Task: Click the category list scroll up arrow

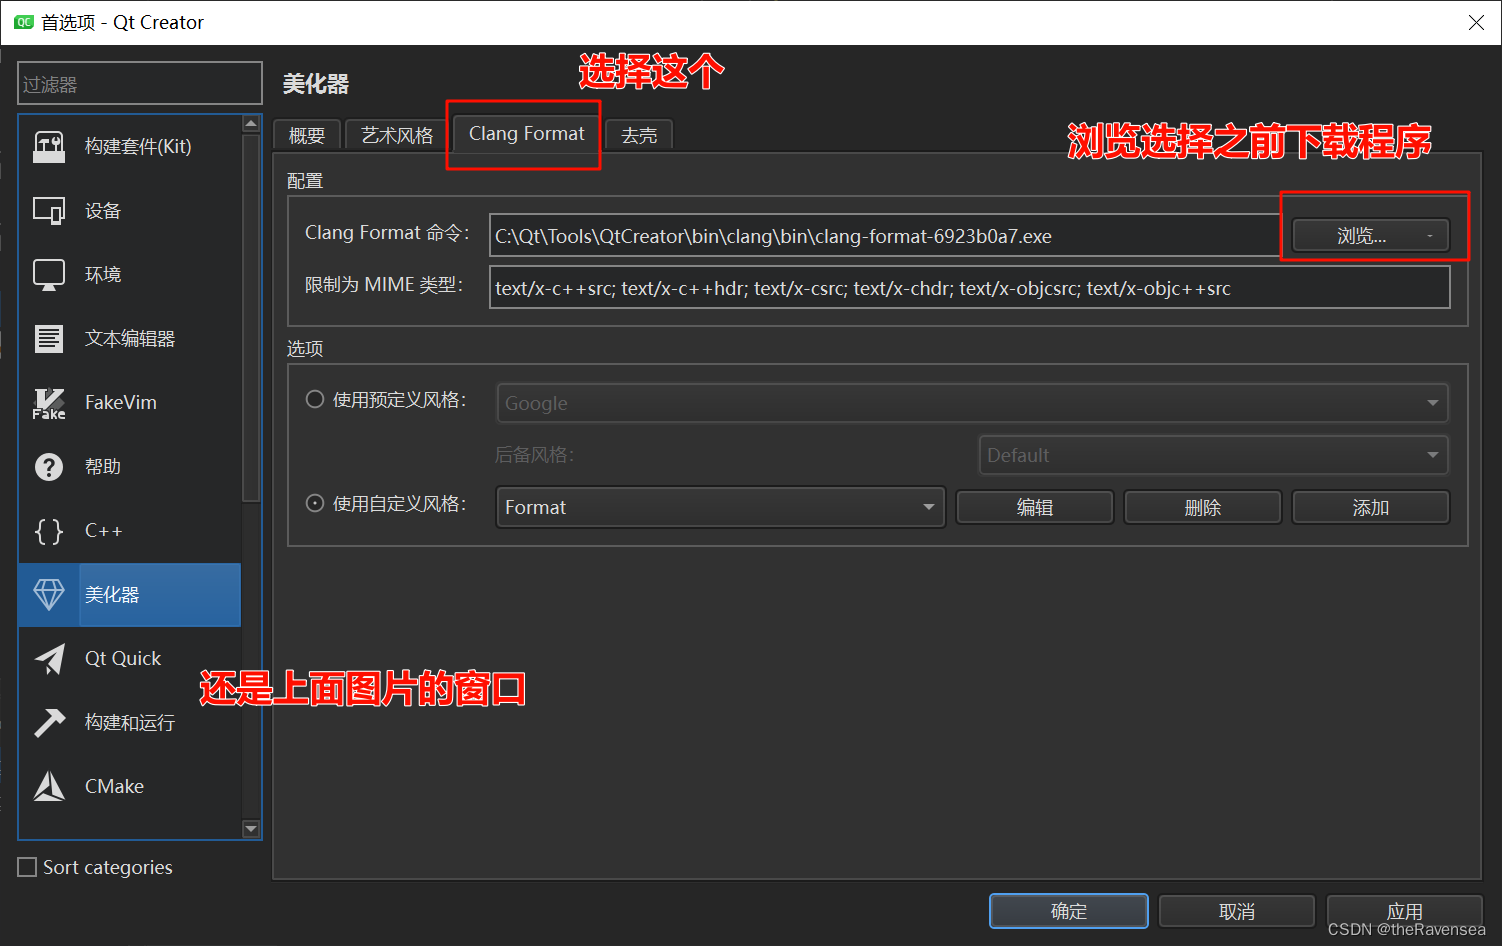Action: [x=251, y=124]
